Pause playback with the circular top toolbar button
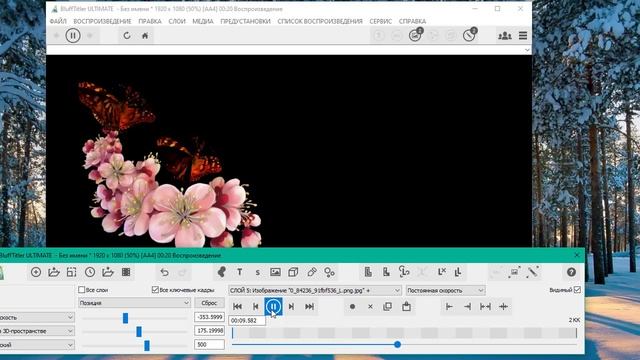This screenshot has height=360, width=640. click(x=73, y=36)
